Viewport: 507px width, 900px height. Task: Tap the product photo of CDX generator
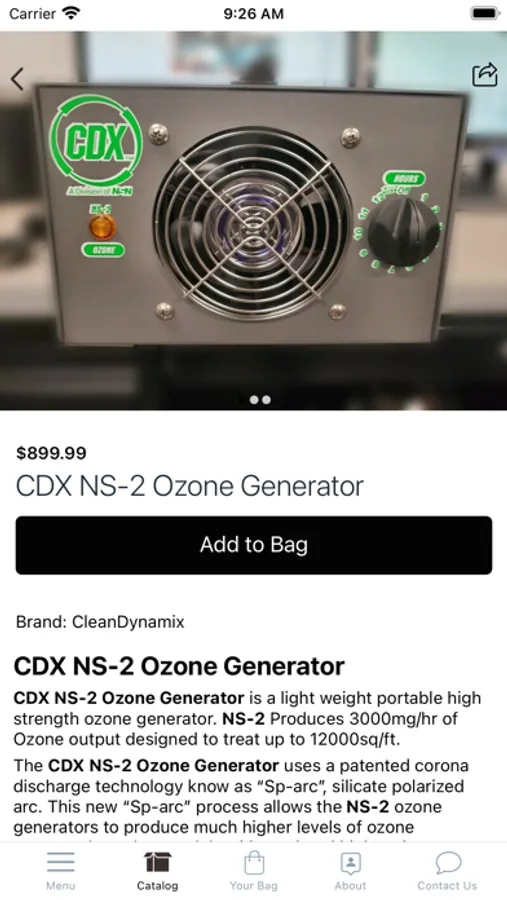[x=253, y=220]
